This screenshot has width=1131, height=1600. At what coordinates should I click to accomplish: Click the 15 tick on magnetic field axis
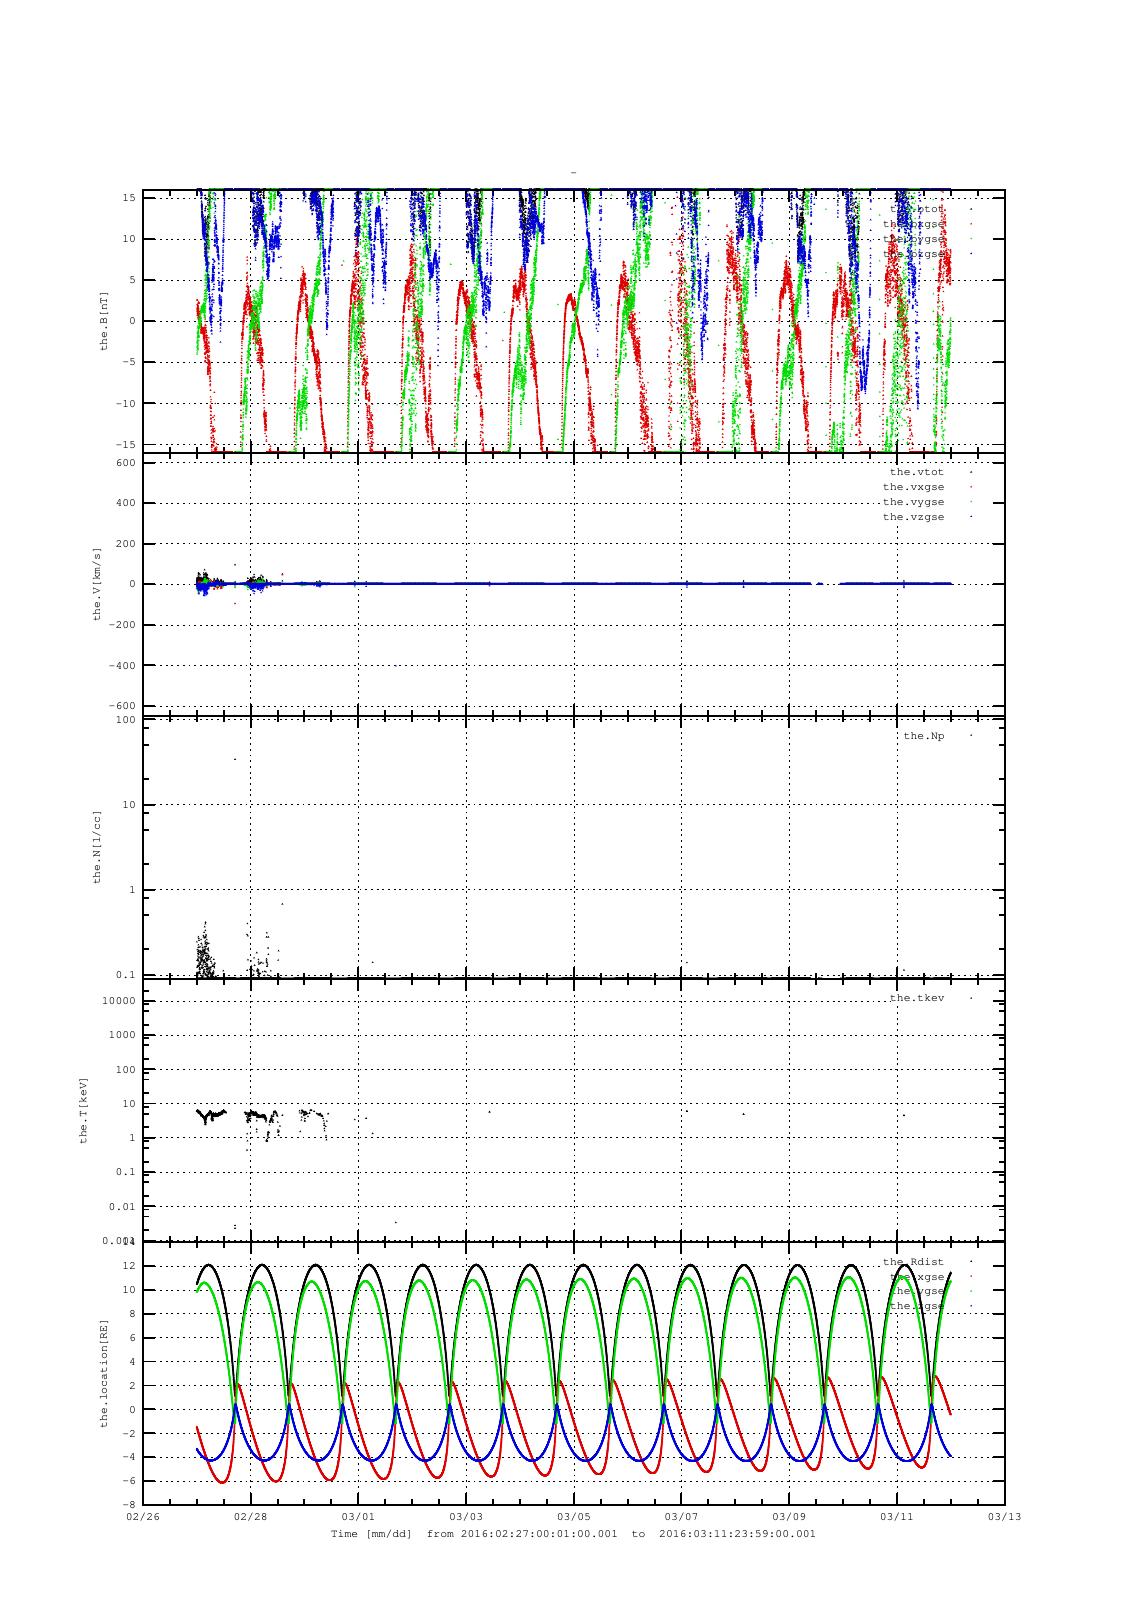pyautogui.click(x=129, y=198)
